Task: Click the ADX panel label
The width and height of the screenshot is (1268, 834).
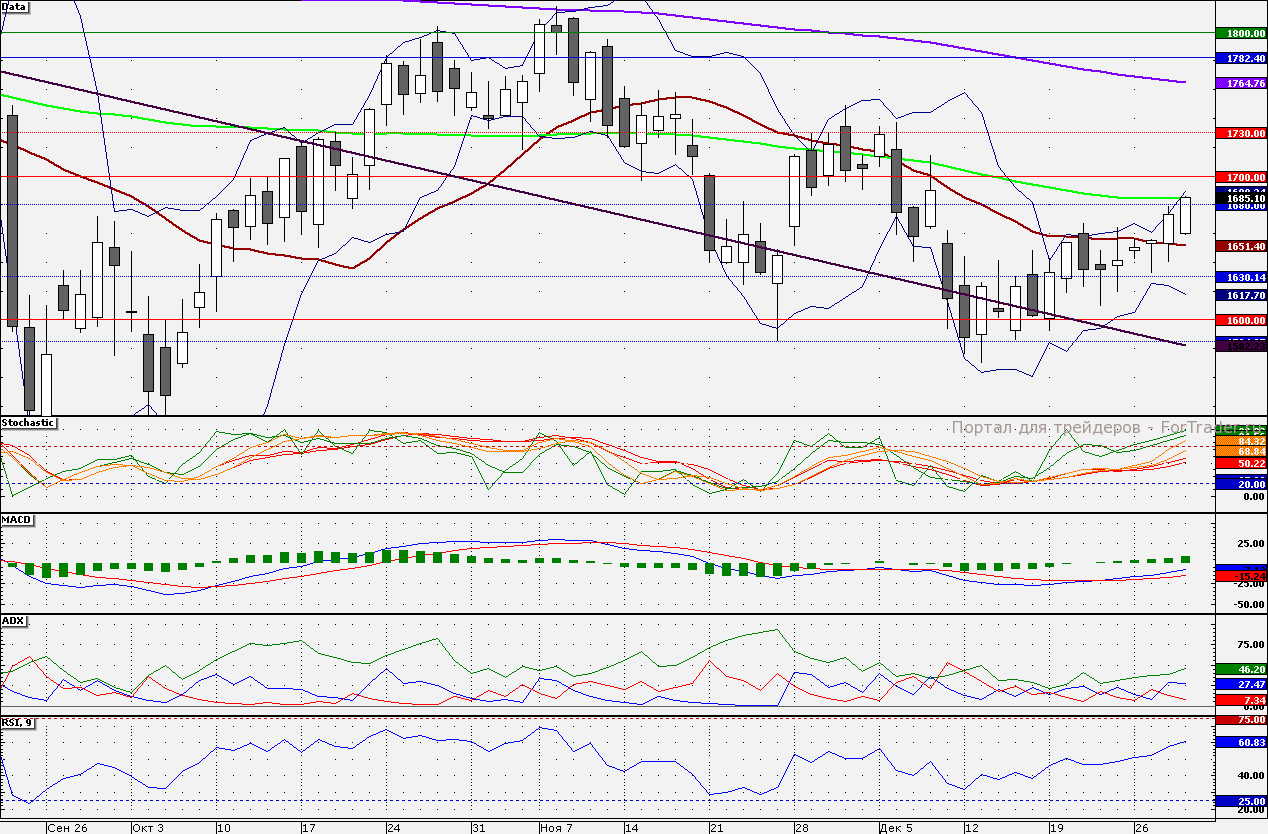Action: point(14,621)
